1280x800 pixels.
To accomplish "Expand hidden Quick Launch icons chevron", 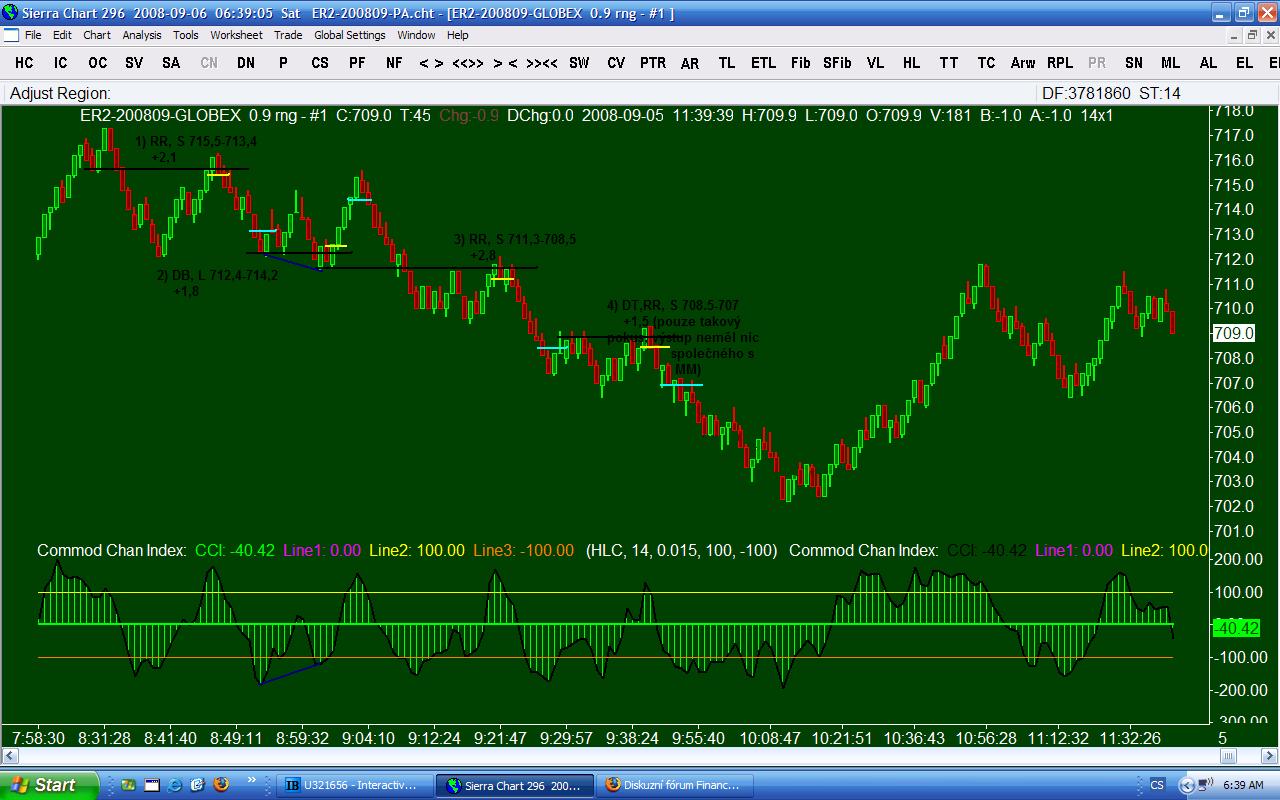I will [x=251, y=781].
